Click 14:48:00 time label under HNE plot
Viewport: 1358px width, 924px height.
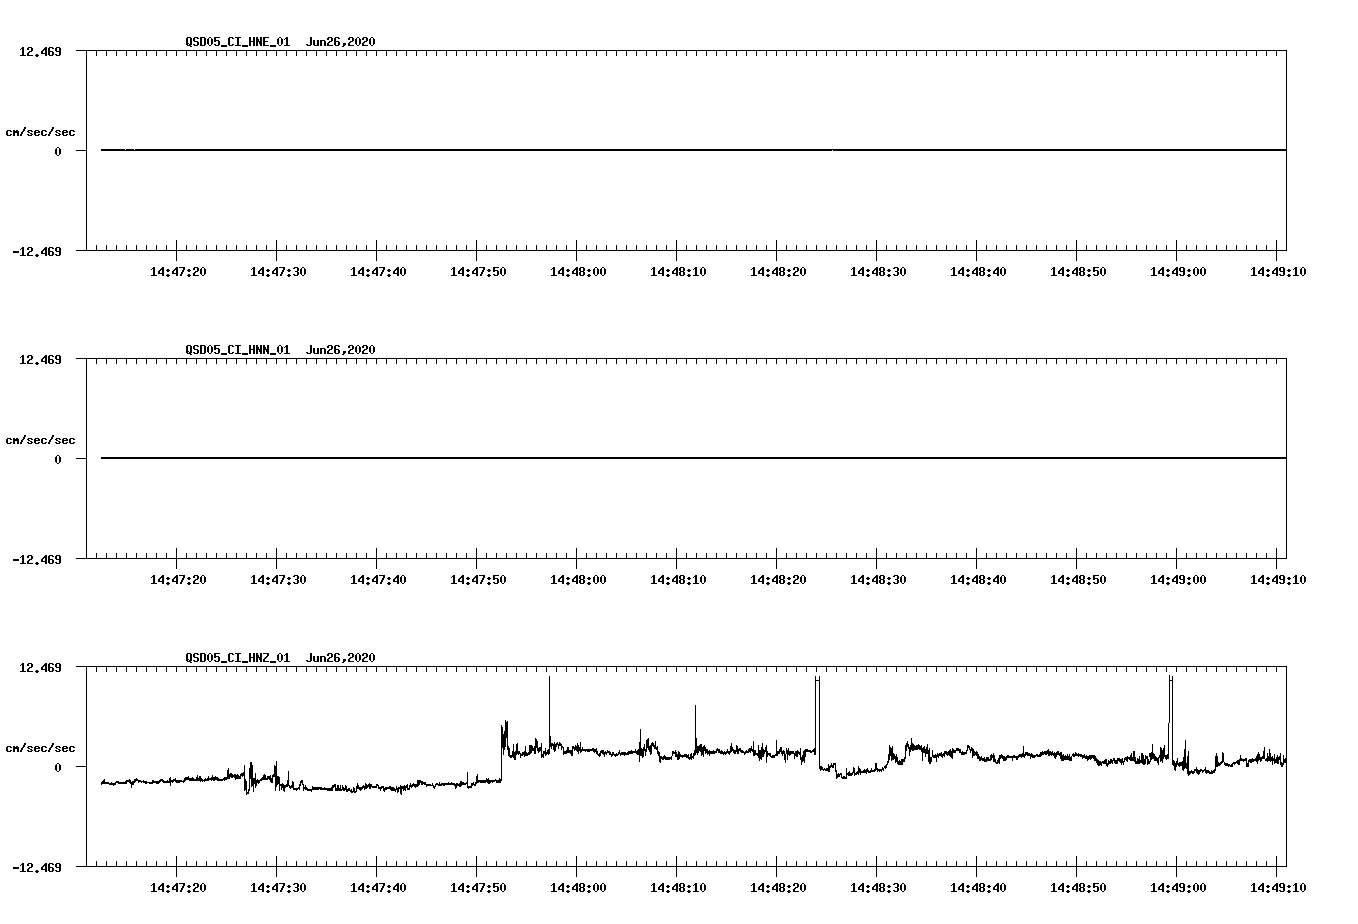pos(578,271)
